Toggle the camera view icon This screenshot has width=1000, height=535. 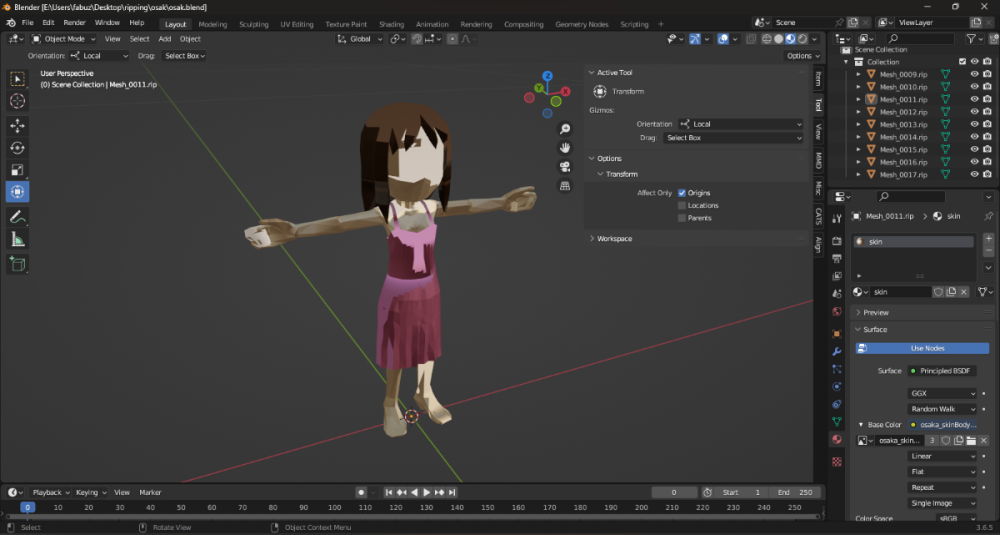tap(565, 167)
